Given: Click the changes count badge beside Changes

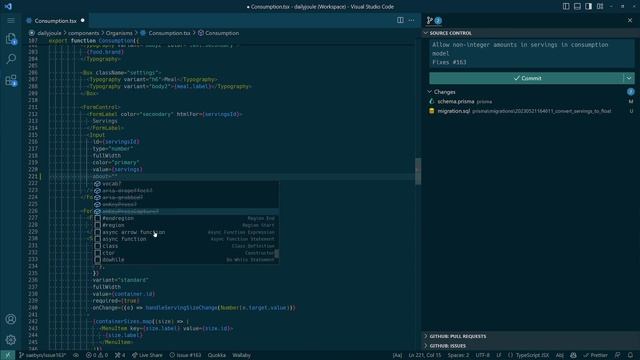Looking at the screenshot, I should [631, 92].
